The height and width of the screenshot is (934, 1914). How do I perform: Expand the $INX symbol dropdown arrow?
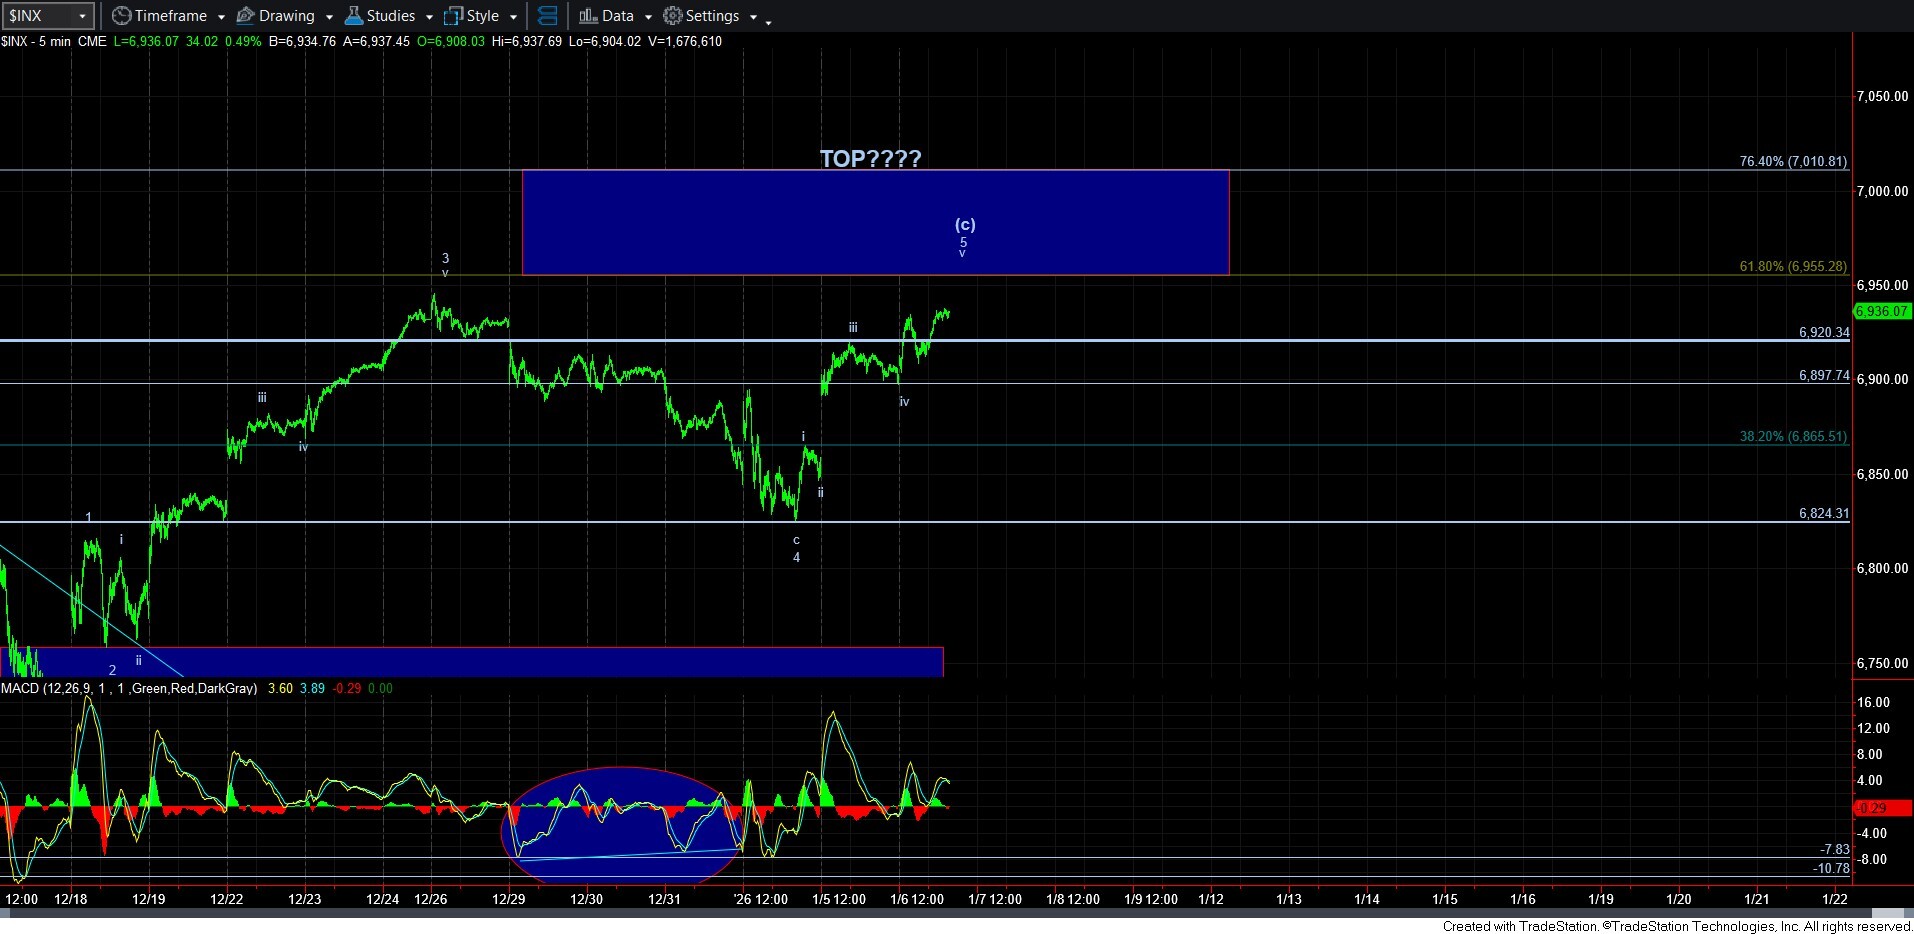tap(83, 16)
